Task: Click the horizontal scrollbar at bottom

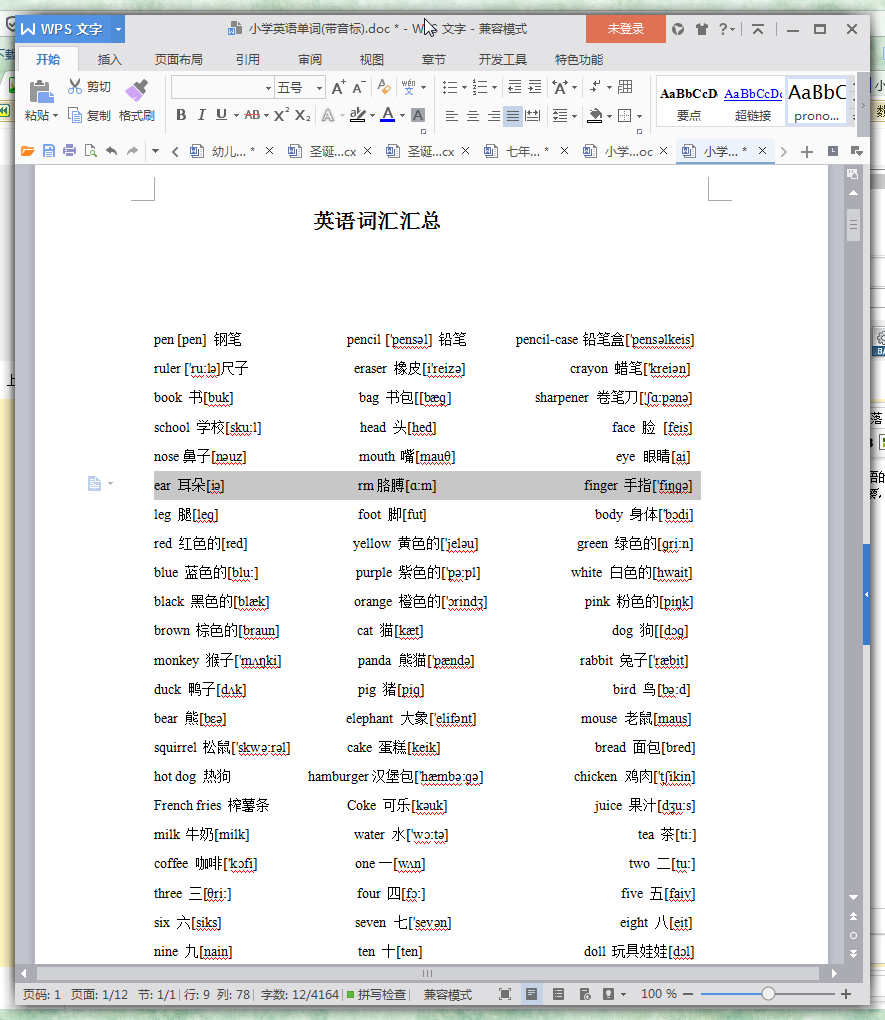Action: click(x=428, y=973)
